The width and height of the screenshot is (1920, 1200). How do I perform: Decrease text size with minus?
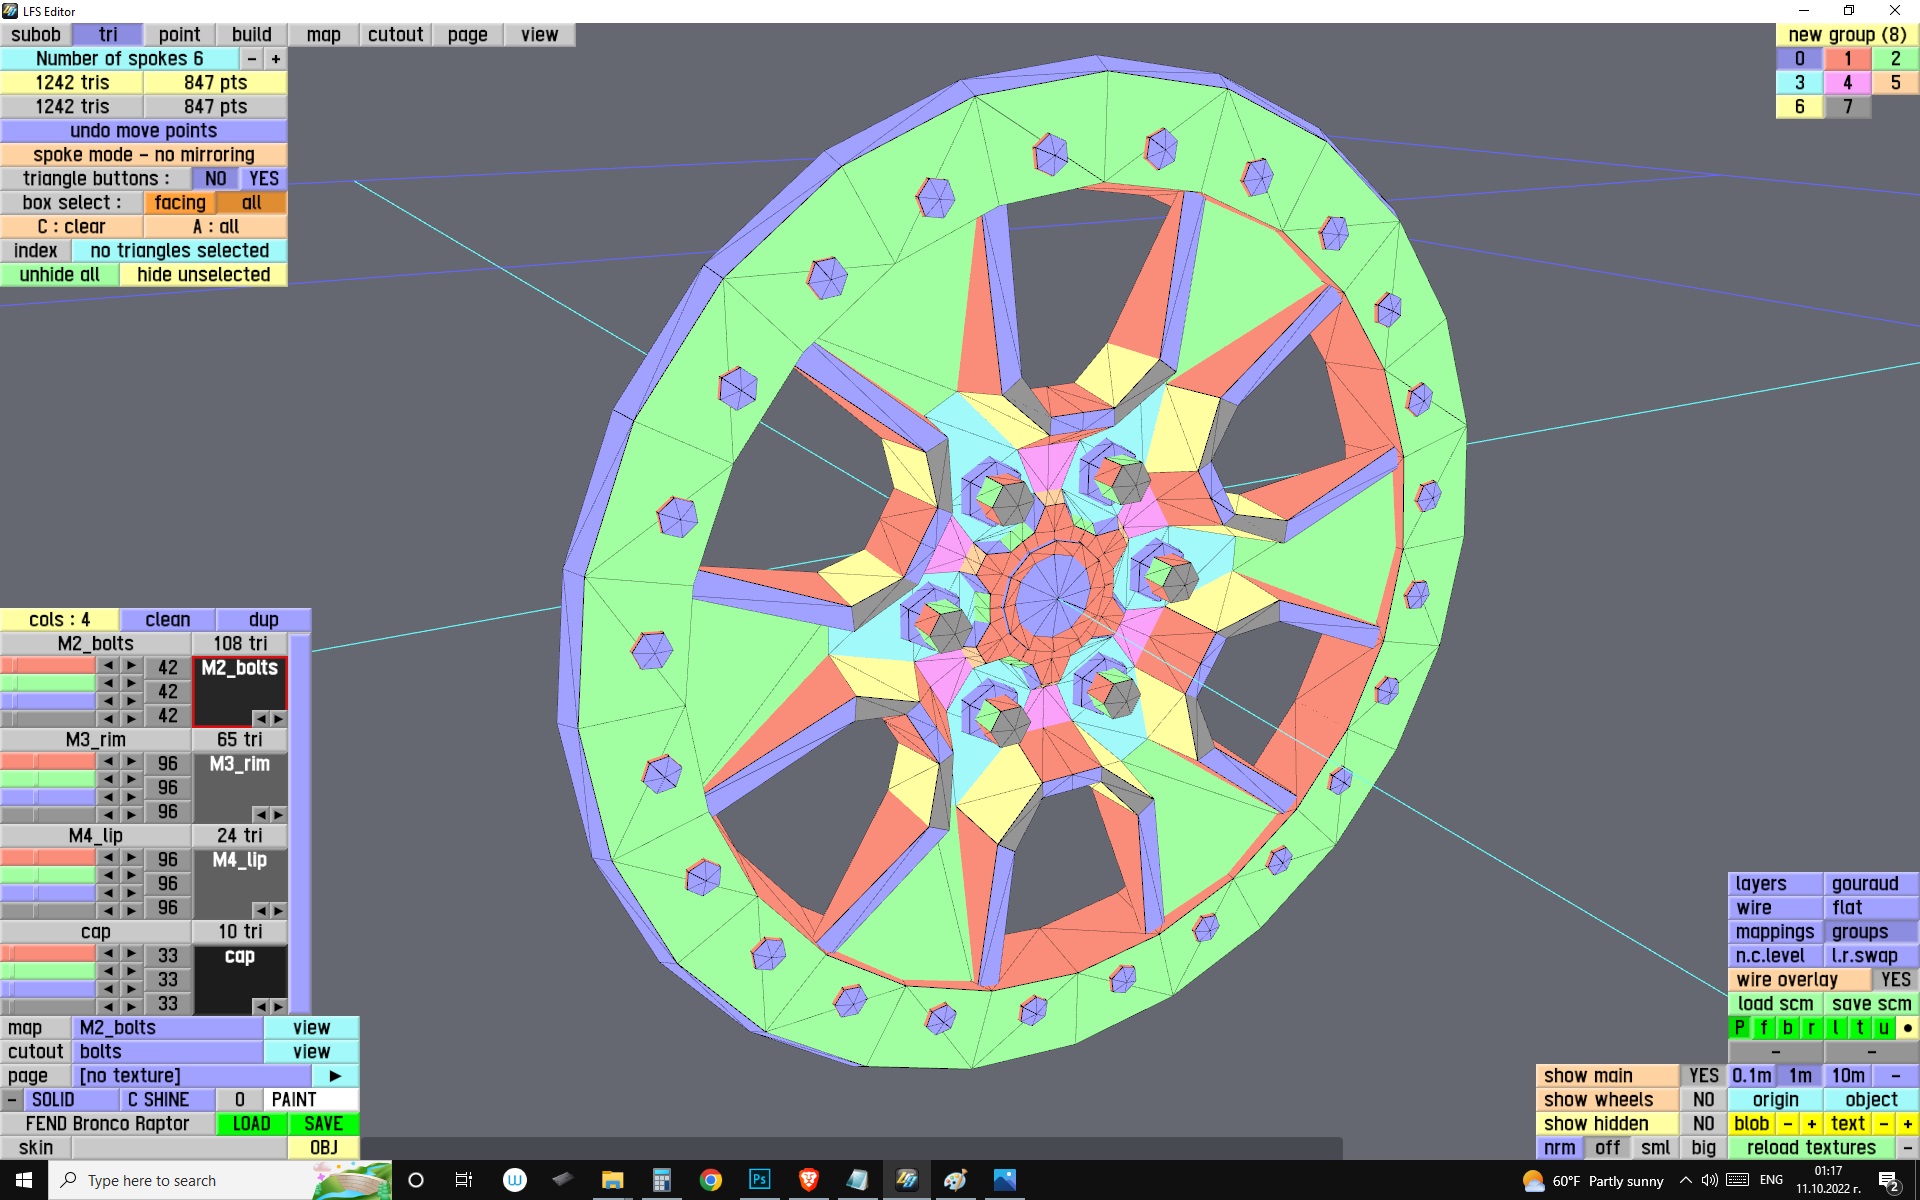point(1883,1124)
